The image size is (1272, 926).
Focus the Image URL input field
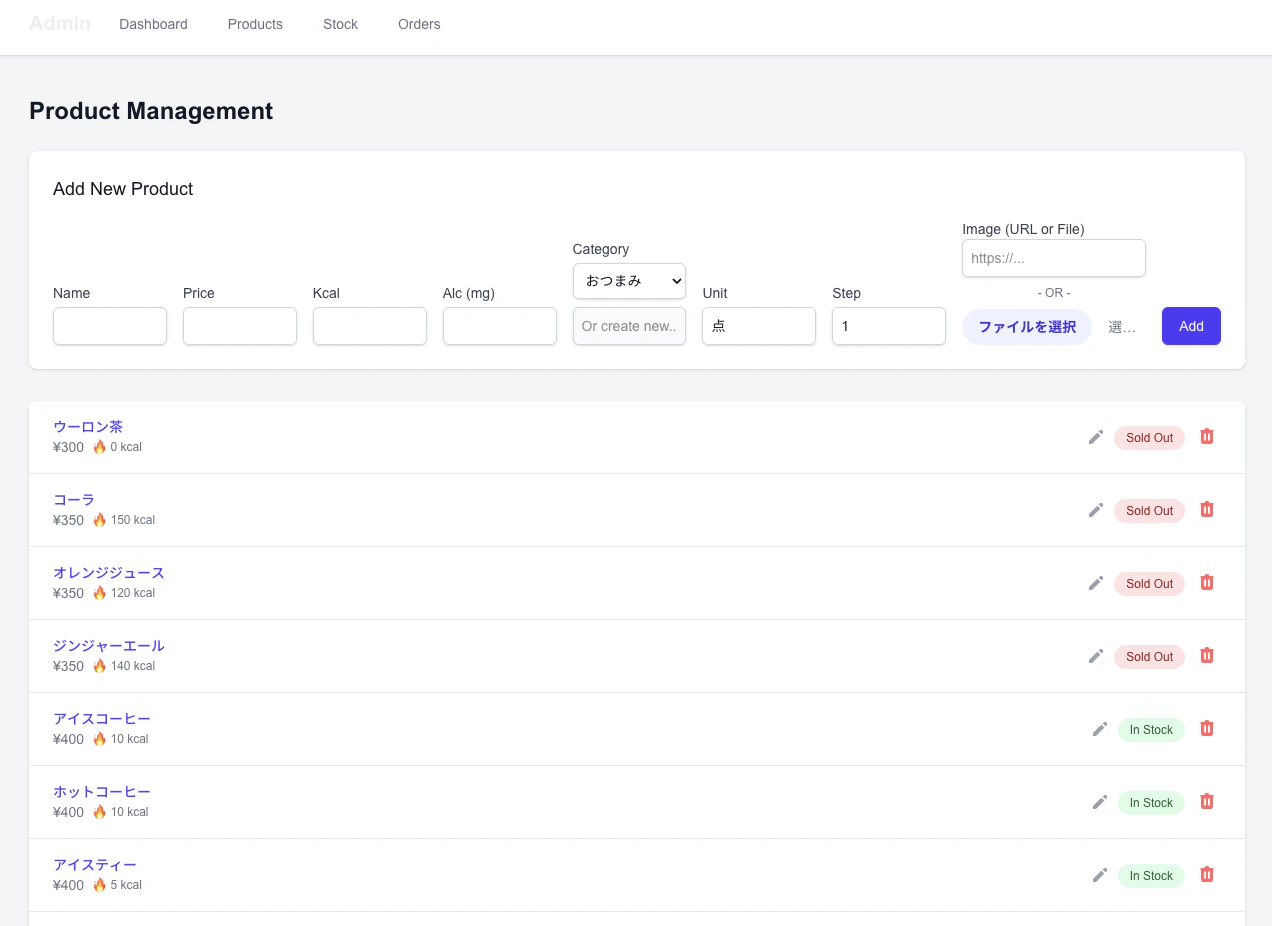(1054, 258)
